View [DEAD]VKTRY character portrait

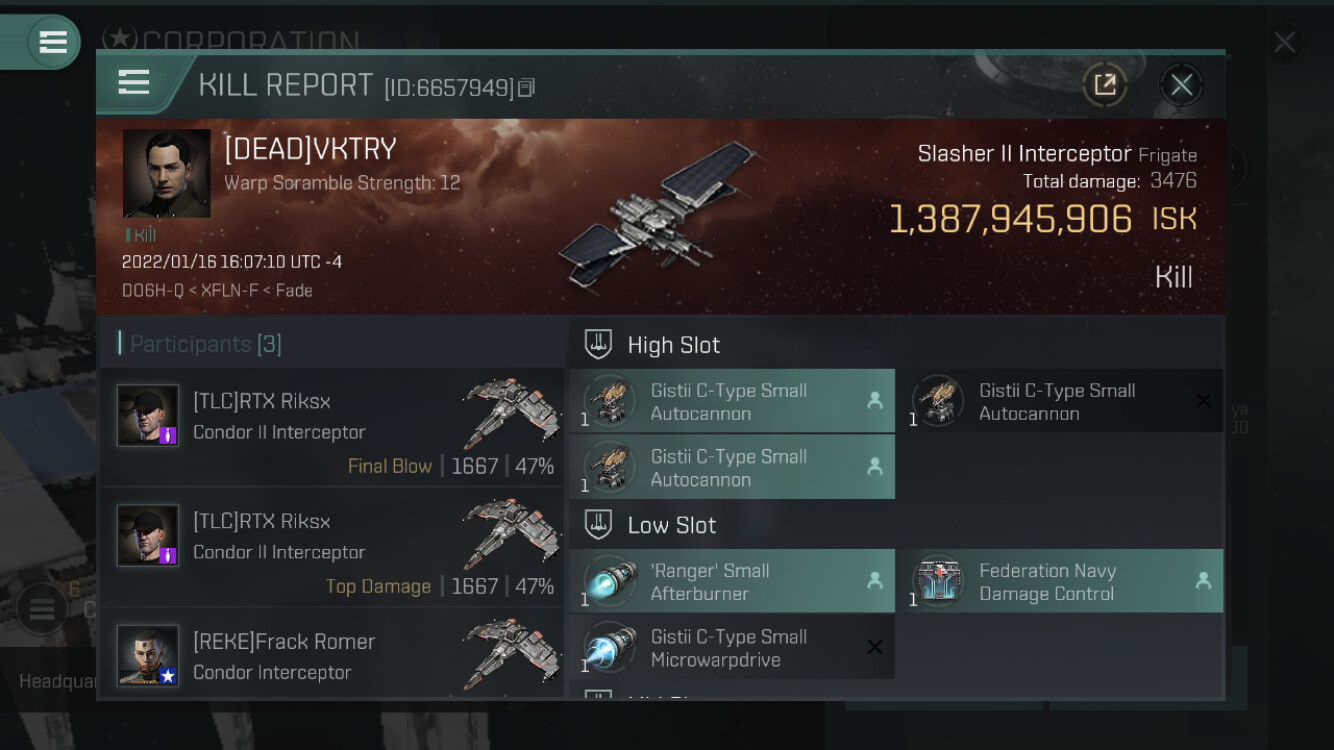(166, 173)
